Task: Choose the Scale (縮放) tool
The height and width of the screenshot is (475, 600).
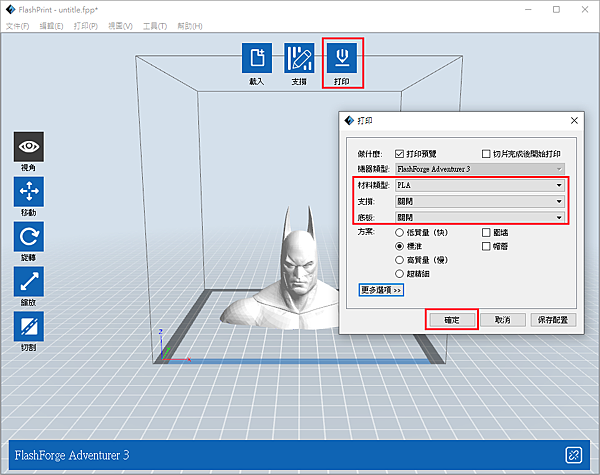Action: pyautogui.click(x=28, y=282)
